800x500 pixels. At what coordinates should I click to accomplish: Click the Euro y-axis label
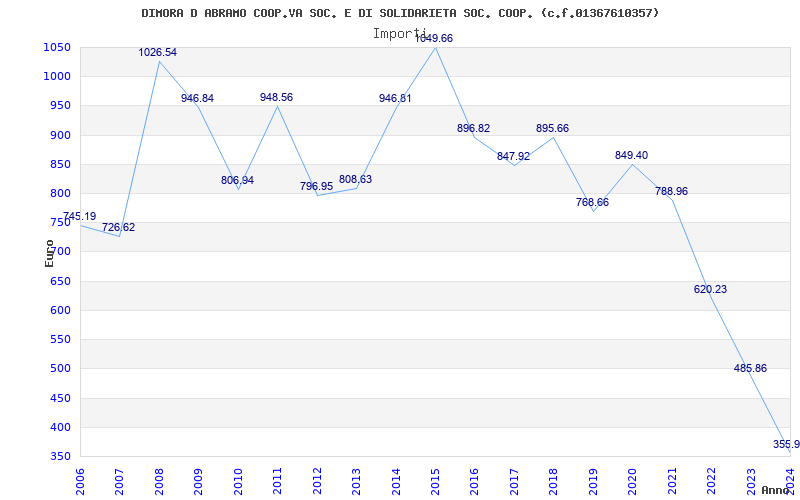[49, 253]
